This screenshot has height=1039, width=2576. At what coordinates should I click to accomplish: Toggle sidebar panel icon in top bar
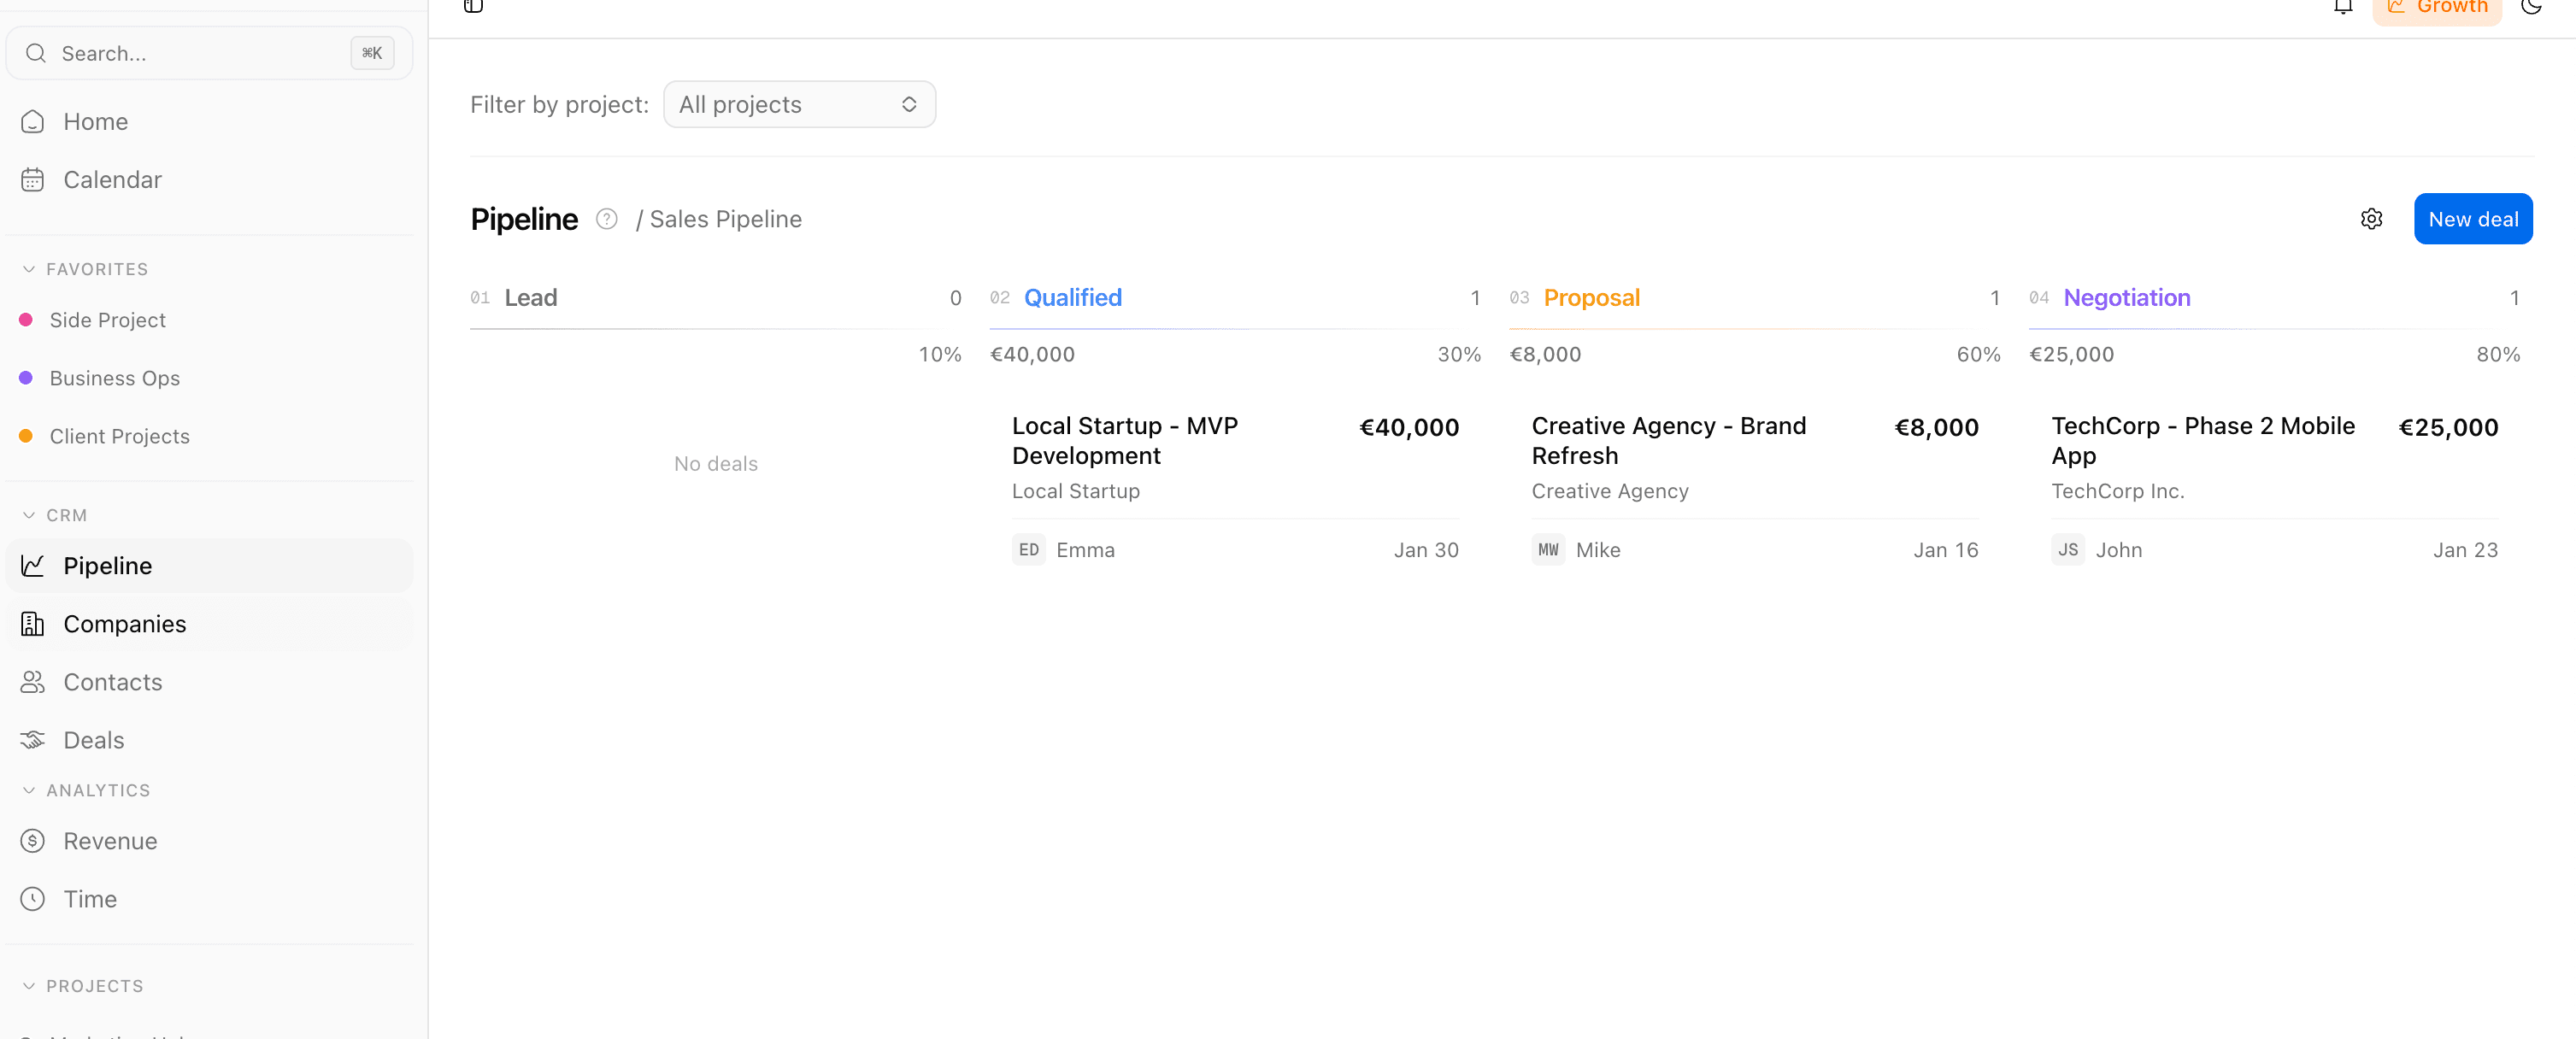coord(473,7)
